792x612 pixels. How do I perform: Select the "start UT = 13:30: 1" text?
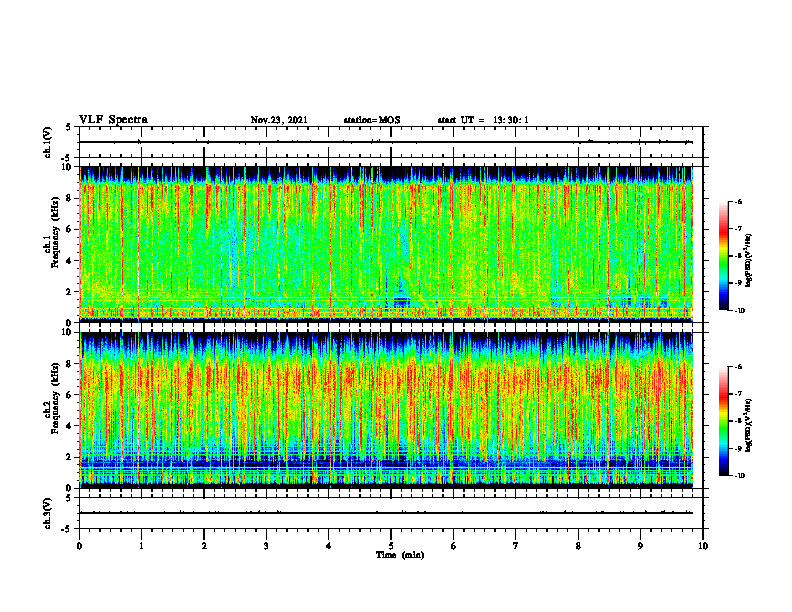click(x=483, y=120)
